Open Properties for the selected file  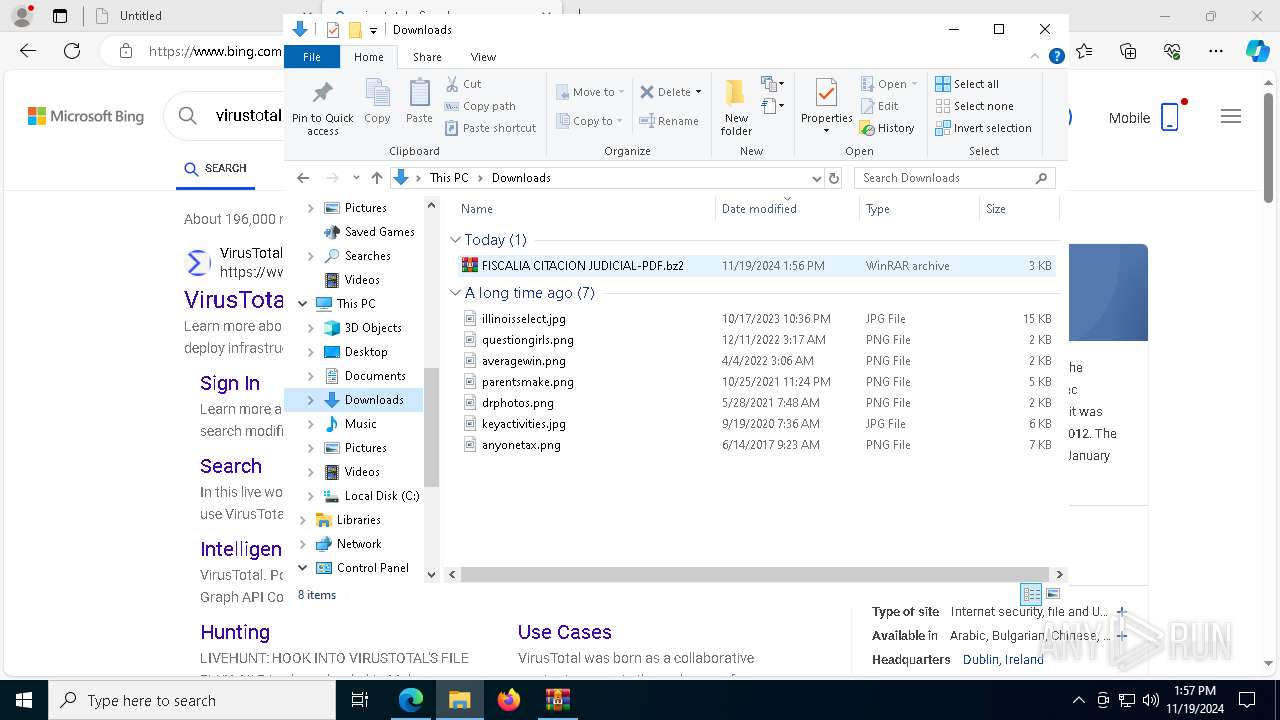click(x=826, y=106)
